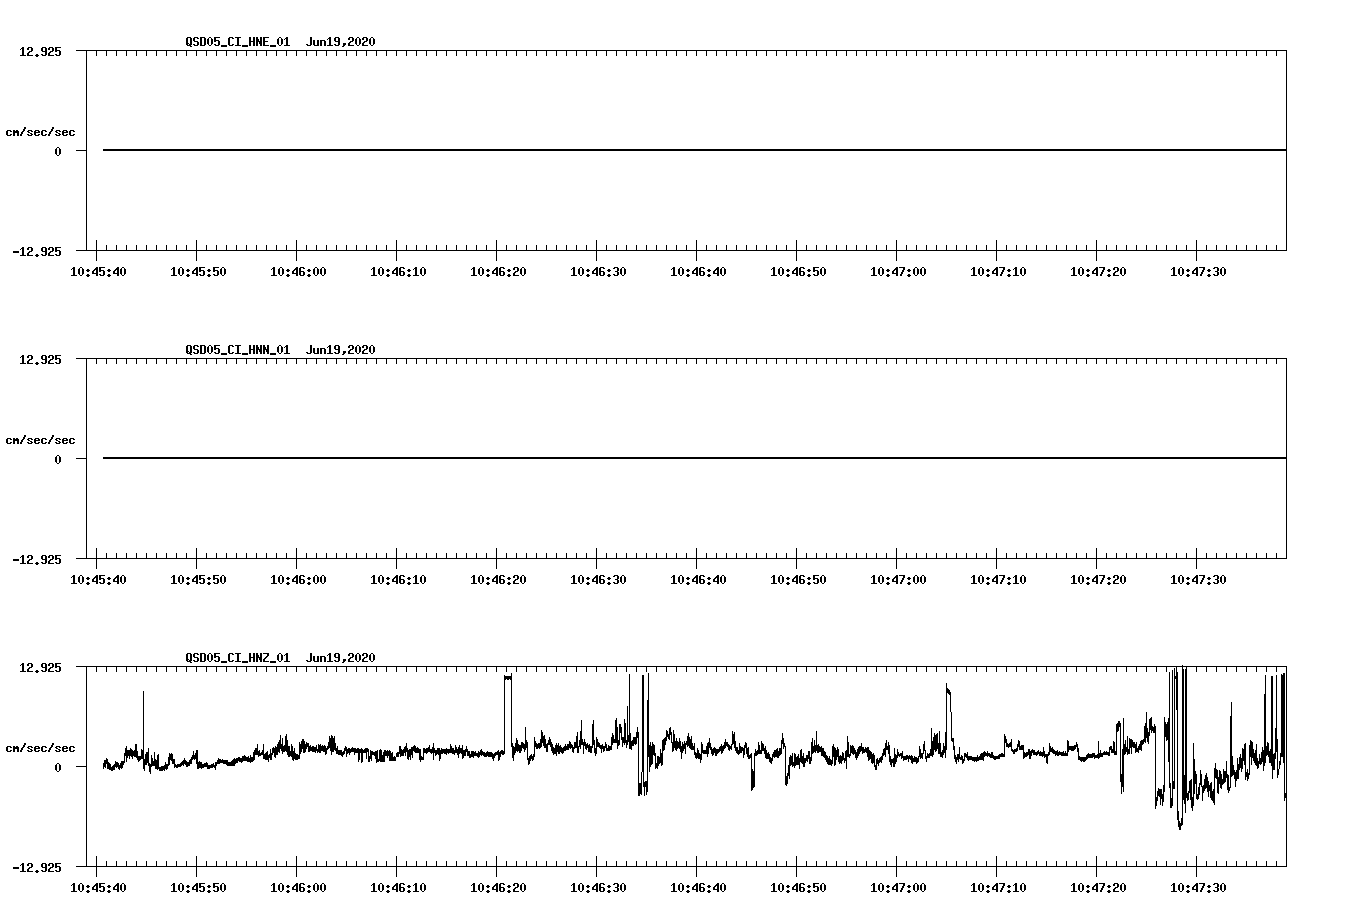Viewport: 1358px width, 924px height.
Task: Click the -12.925 lower limit on HNZ axis
Action: pos(37,868)
